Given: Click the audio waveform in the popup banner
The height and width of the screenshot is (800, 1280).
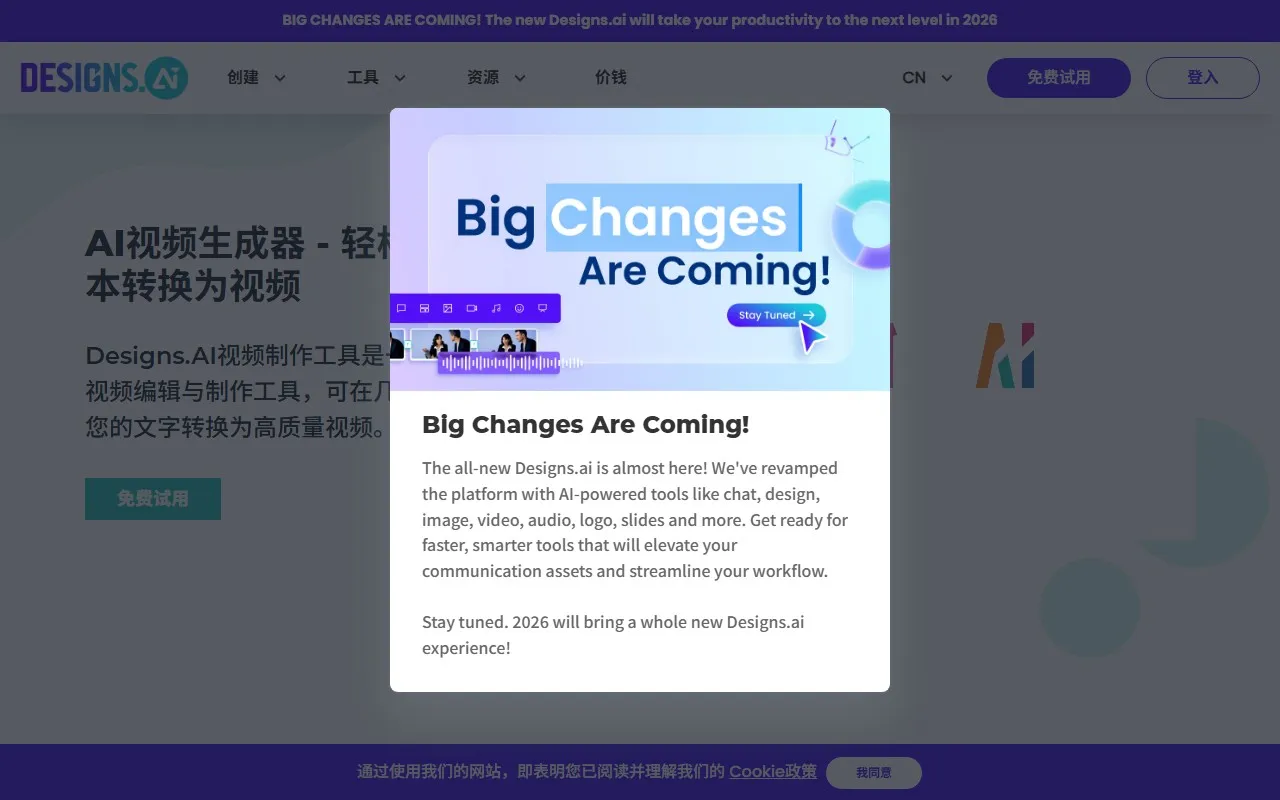Looking at the screenshot, I should tap(498, 363).
